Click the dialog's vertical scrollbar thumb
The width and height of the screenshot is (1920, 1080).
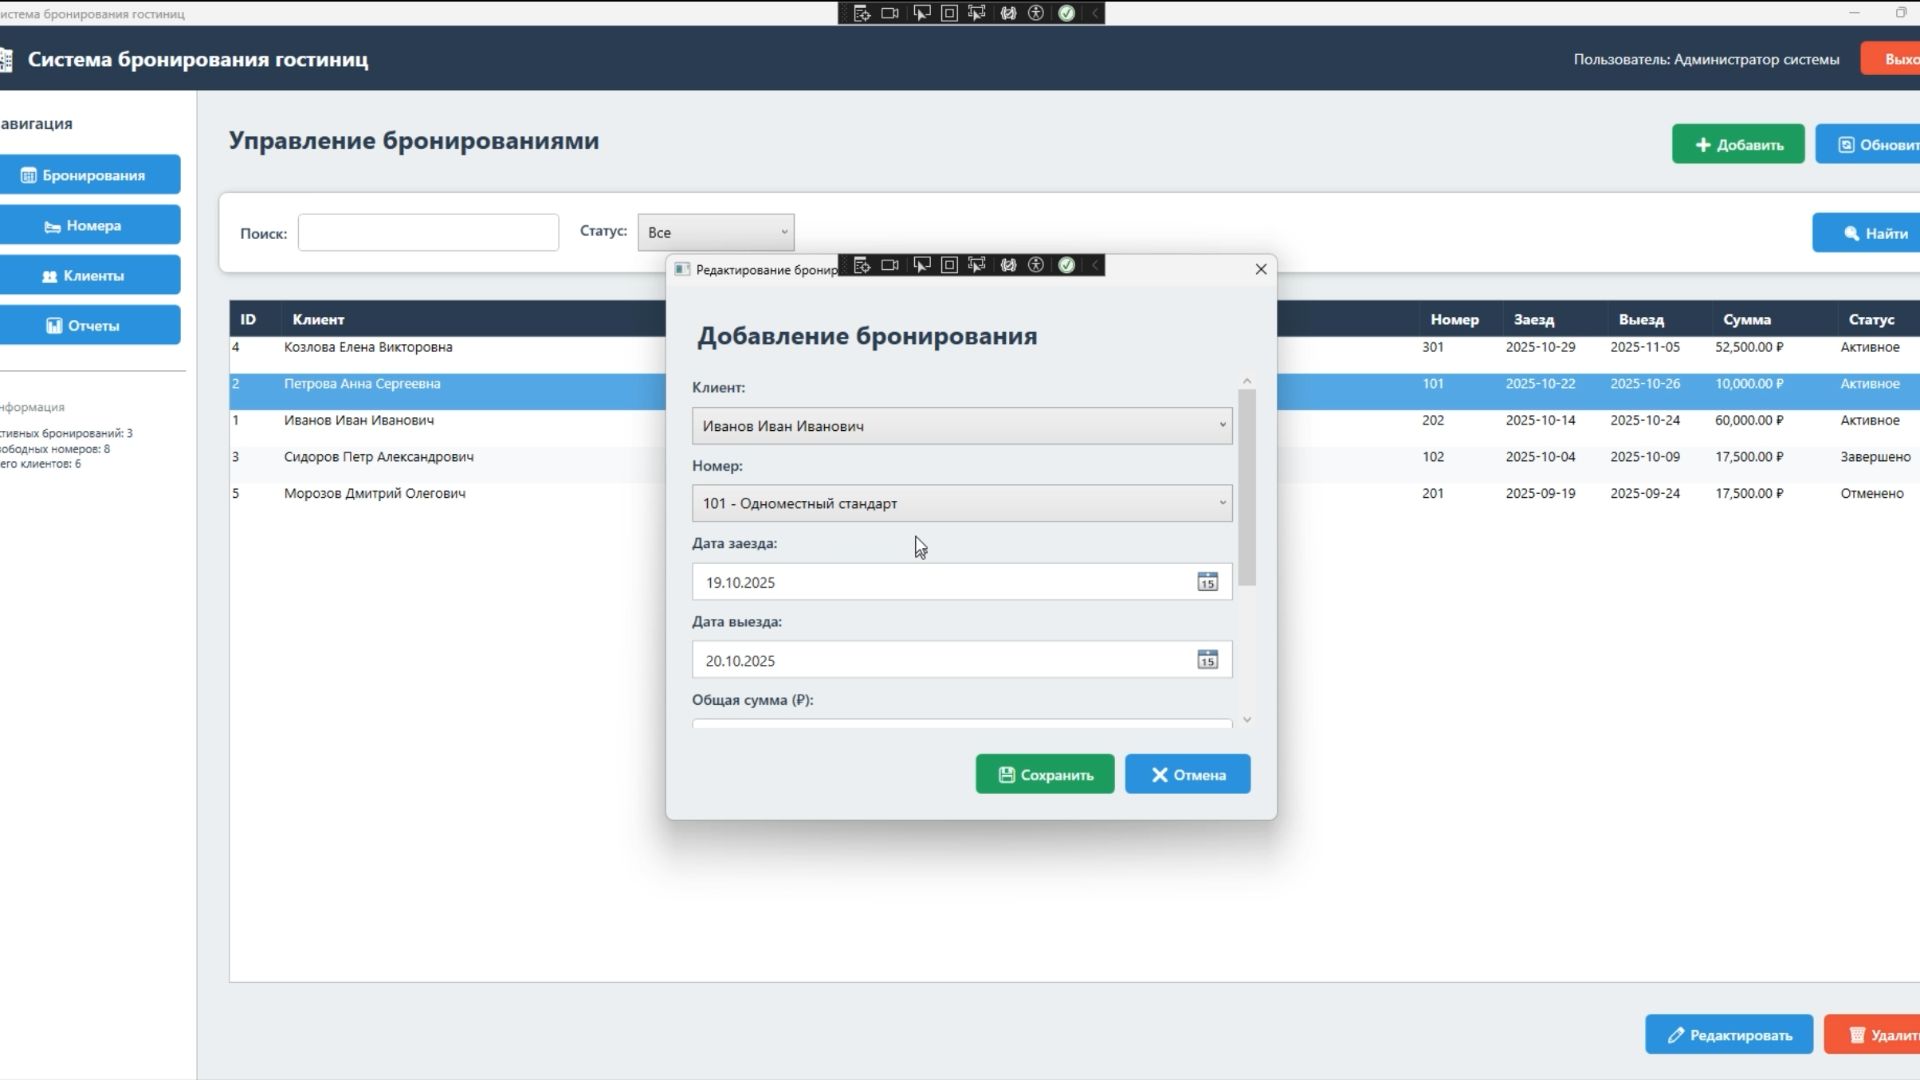coord(1247,488)
